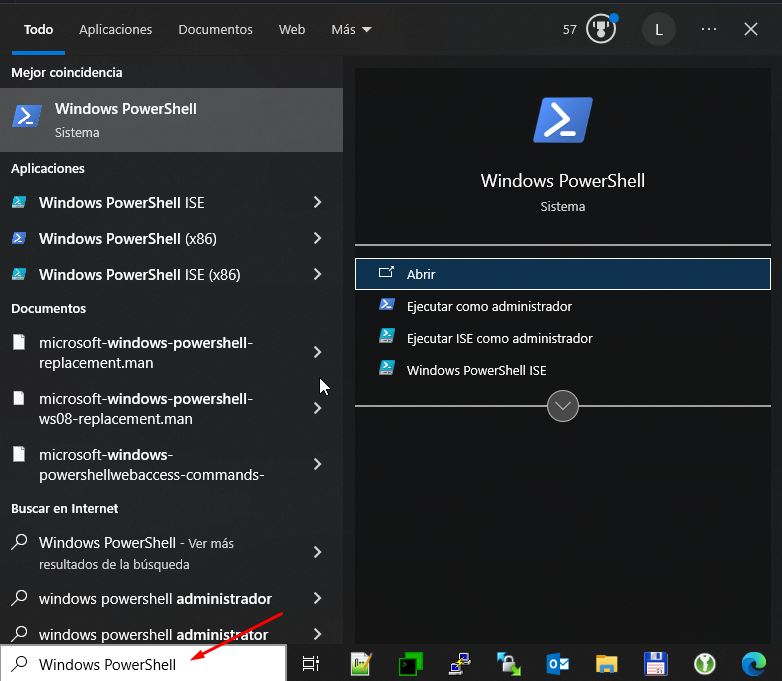782x681 pixels.
Task: Switch to the Todo tab
Action: point(38,29)
